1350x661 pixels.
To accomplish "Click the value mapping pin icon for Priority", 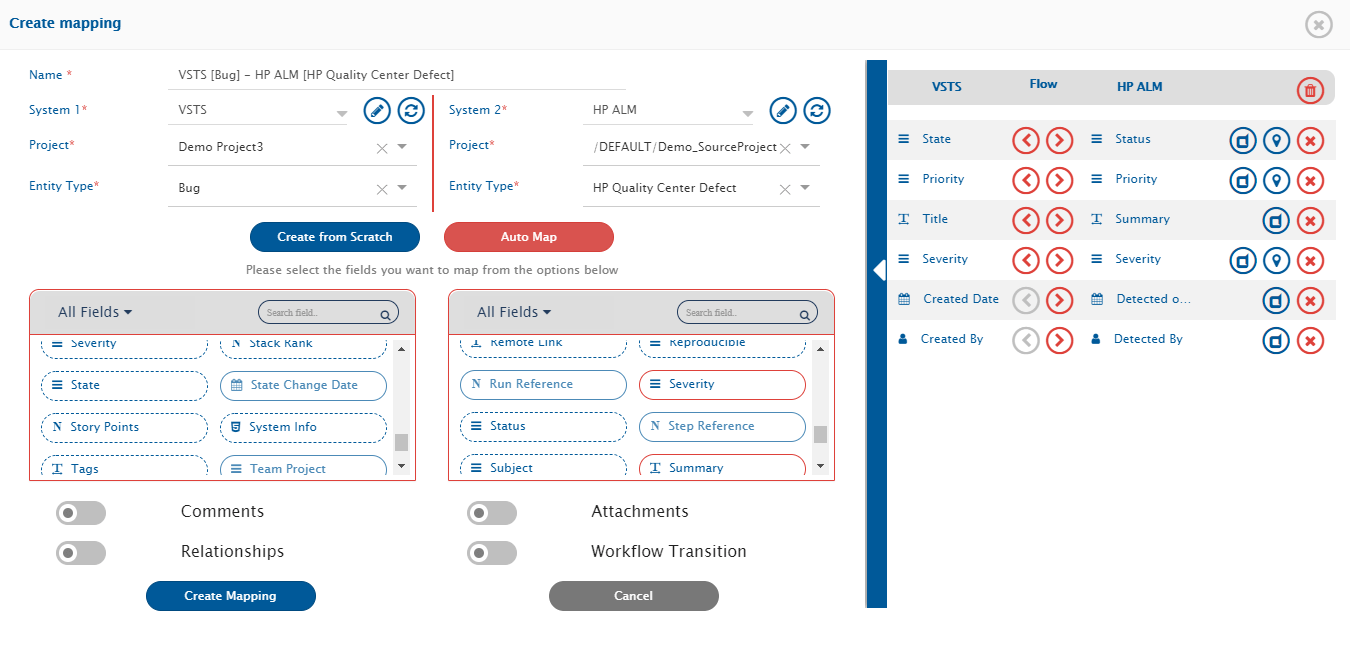I will pos(1275,181).
